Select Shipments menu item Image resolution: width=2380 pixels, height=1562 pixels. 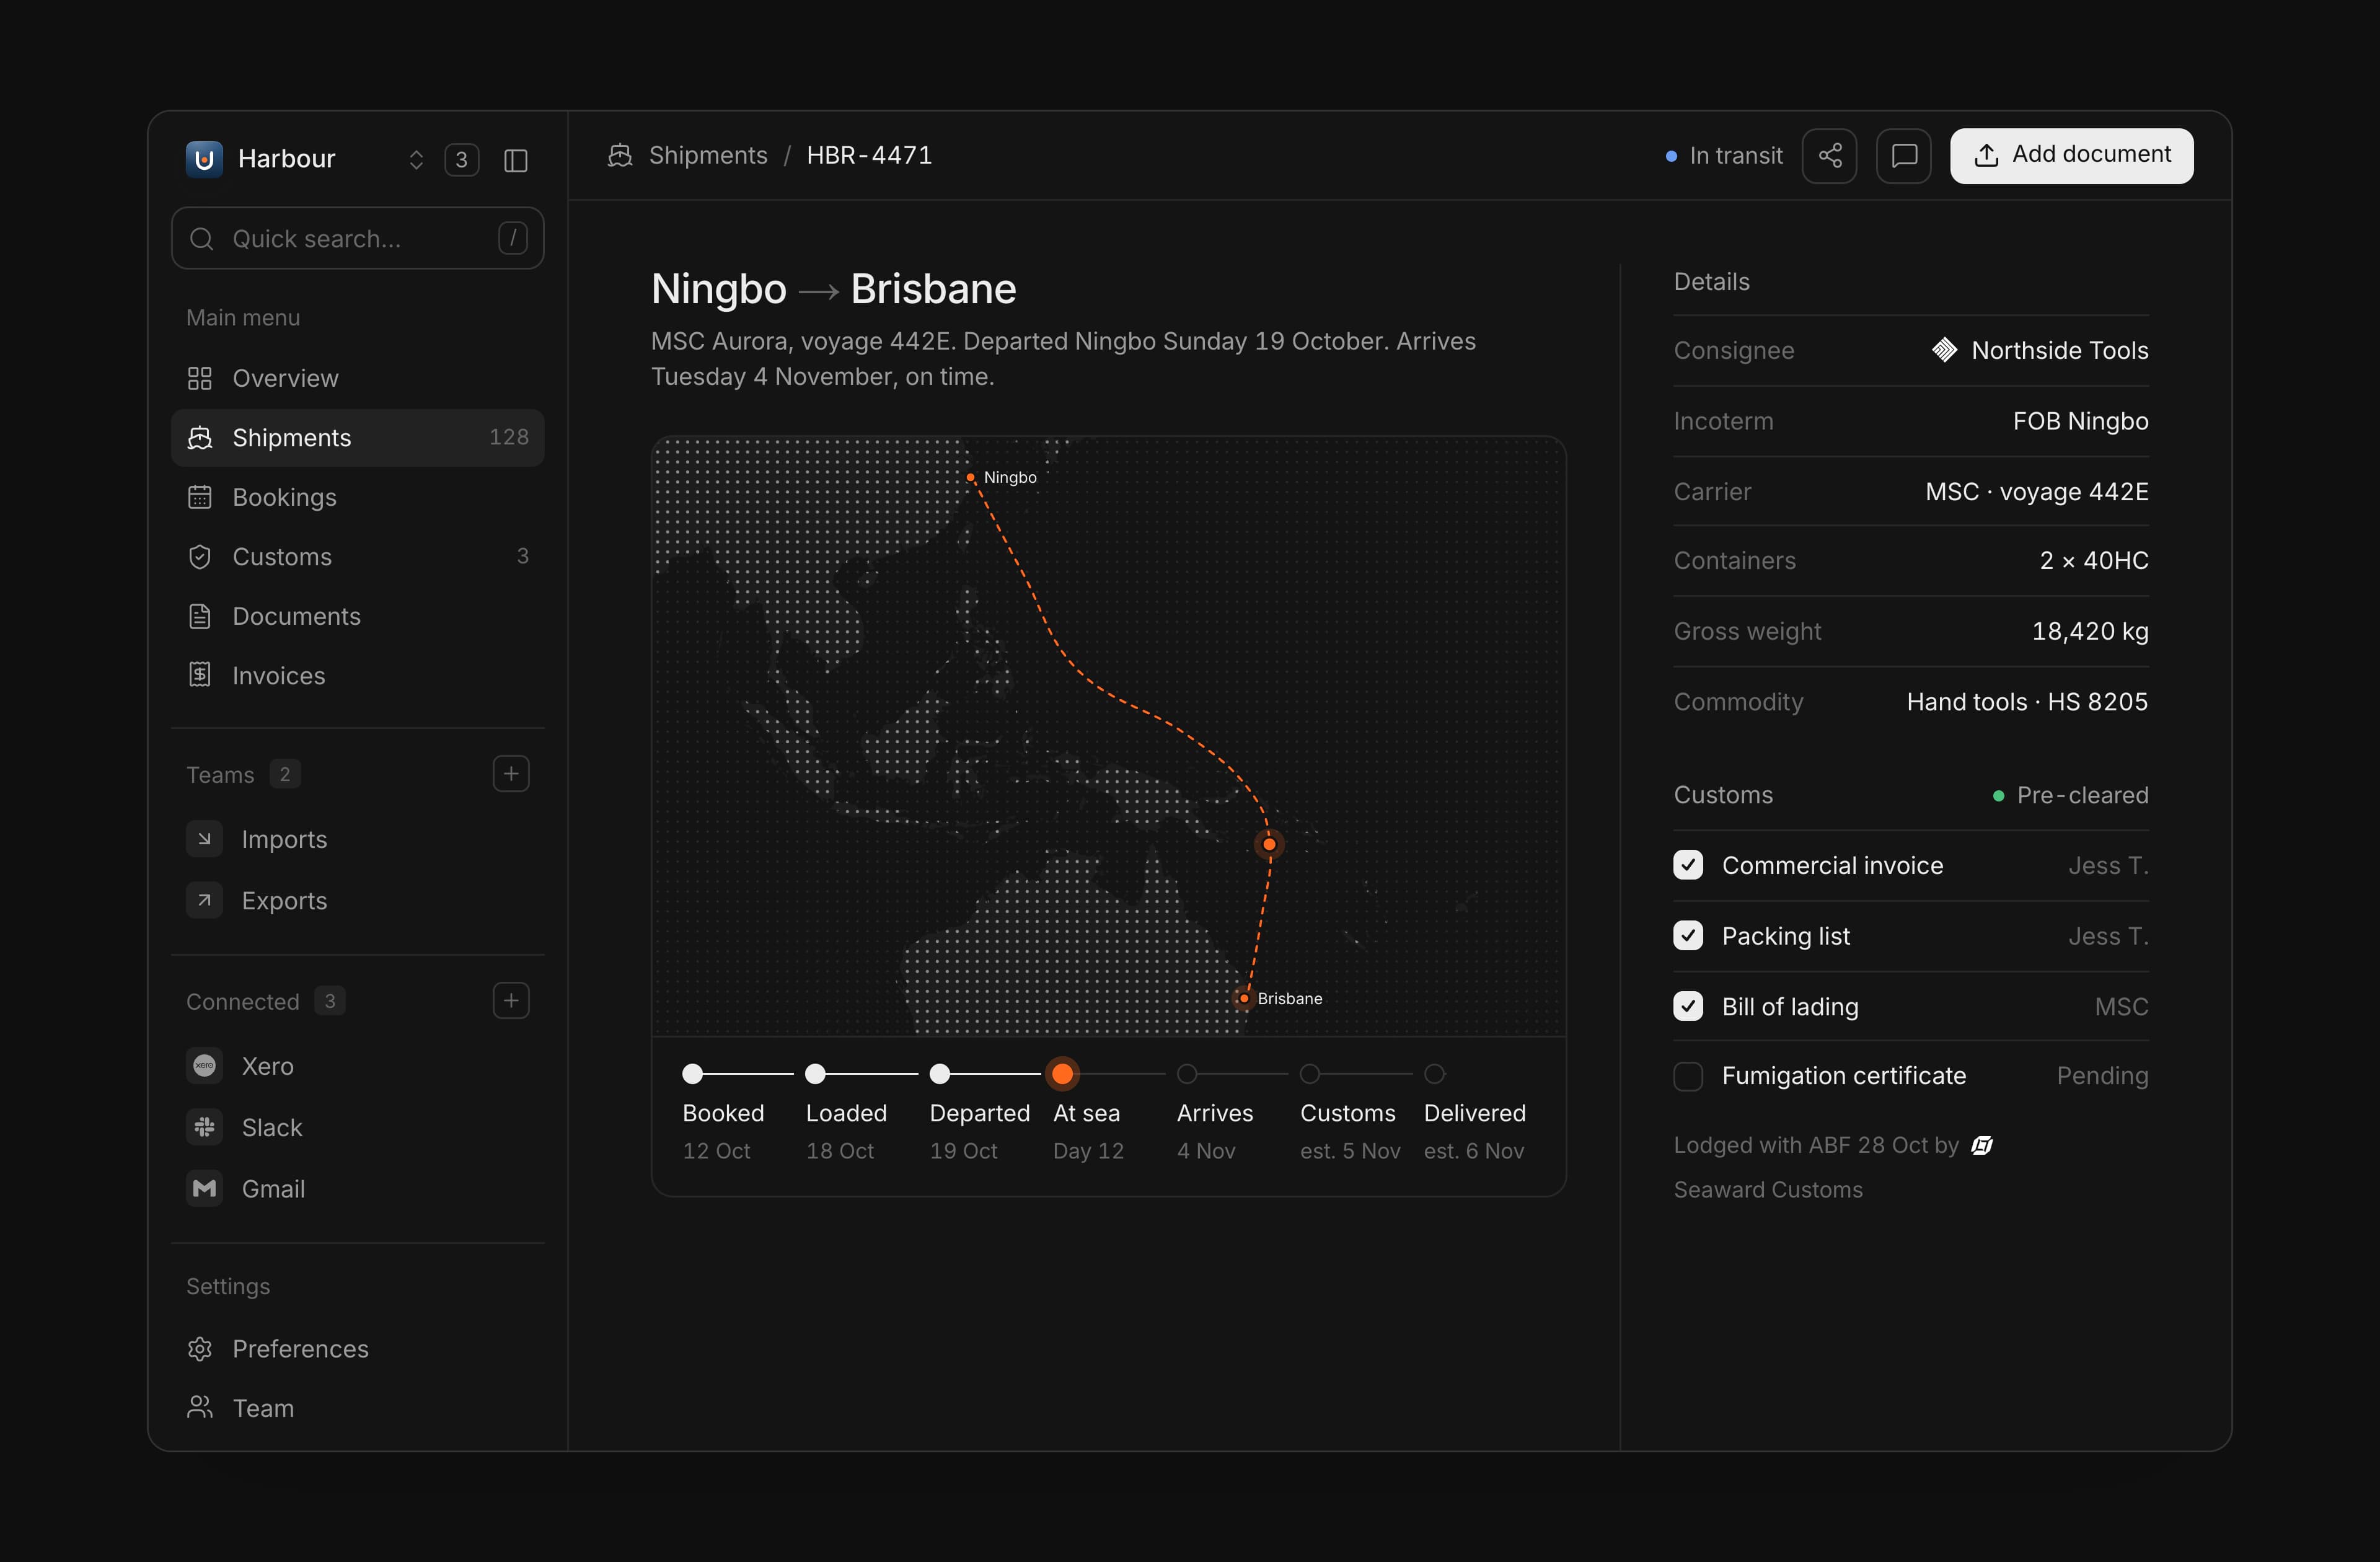(358, 438)
